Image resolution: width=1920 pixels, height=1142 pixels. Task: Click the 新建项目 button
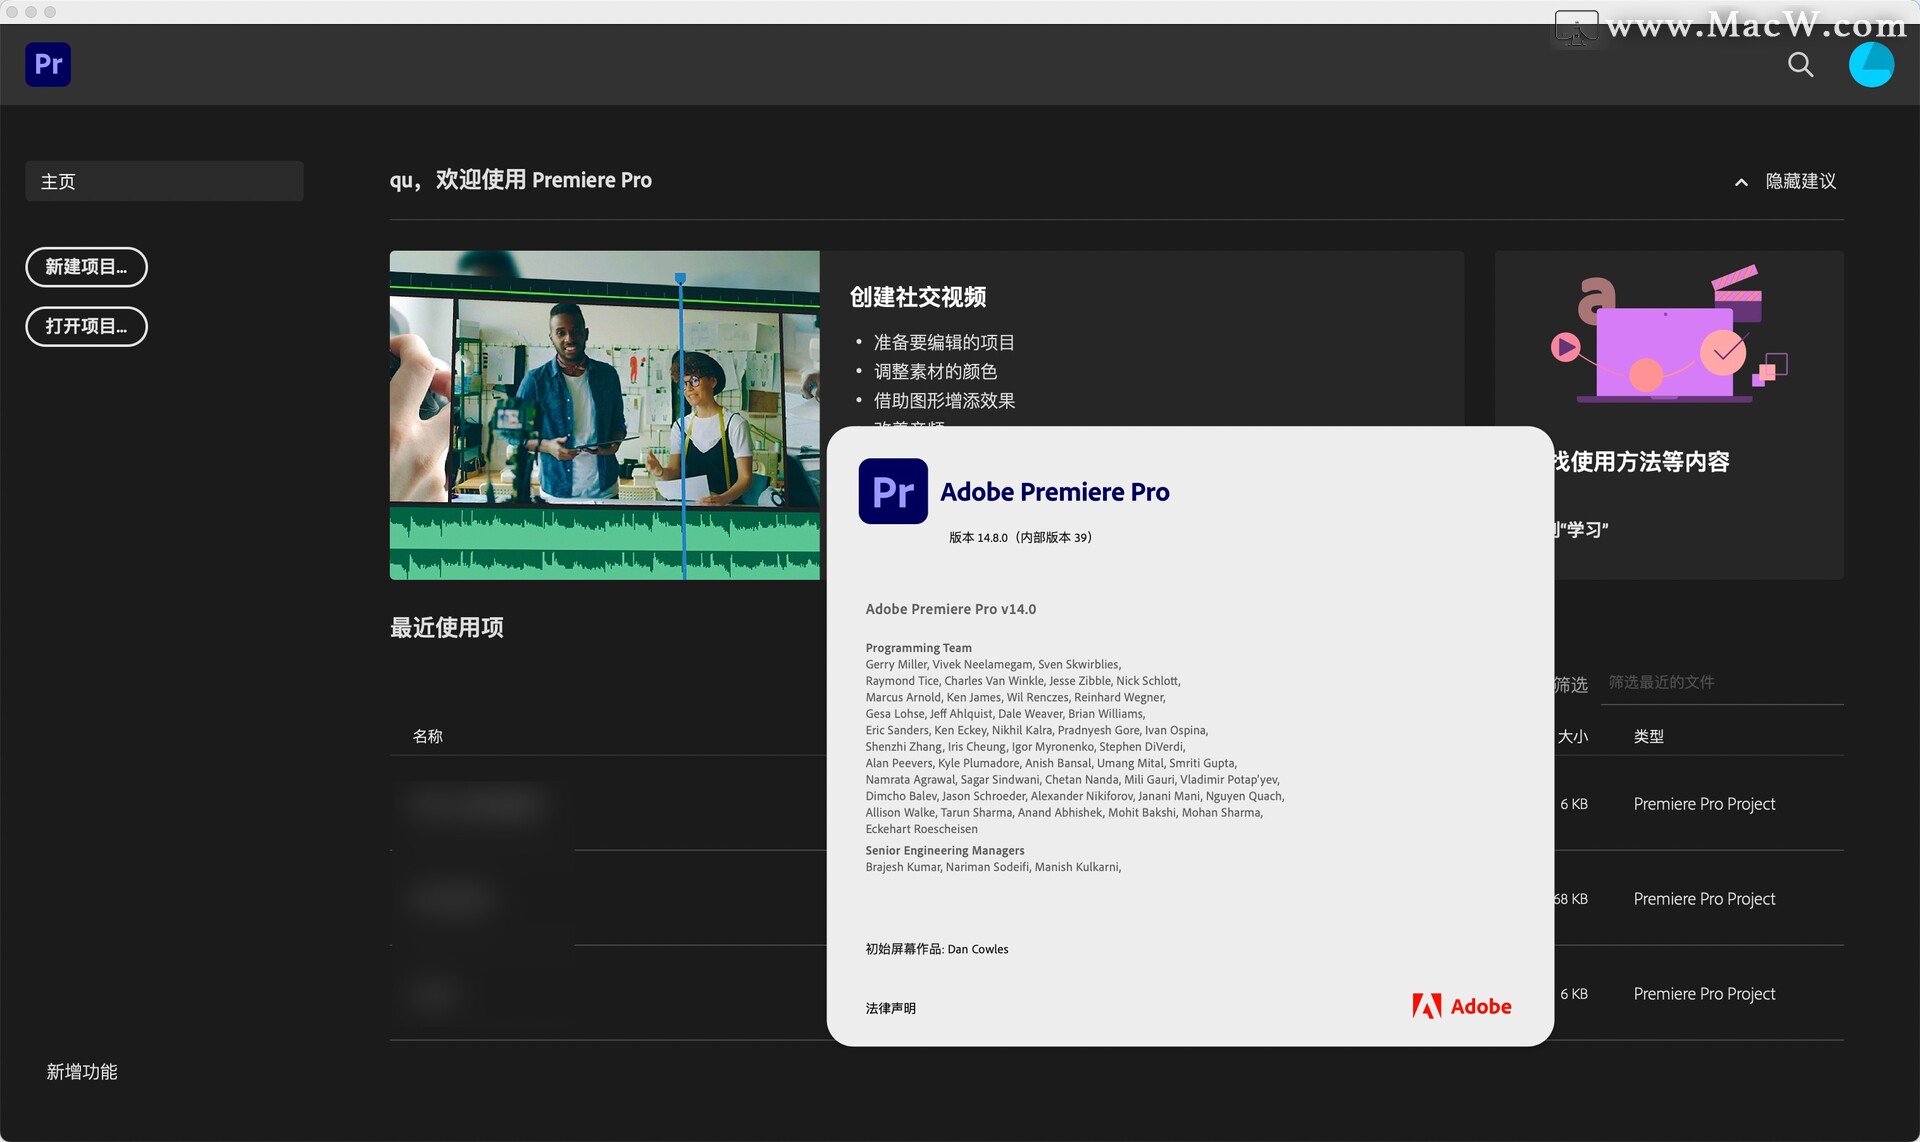click(86, 267)
